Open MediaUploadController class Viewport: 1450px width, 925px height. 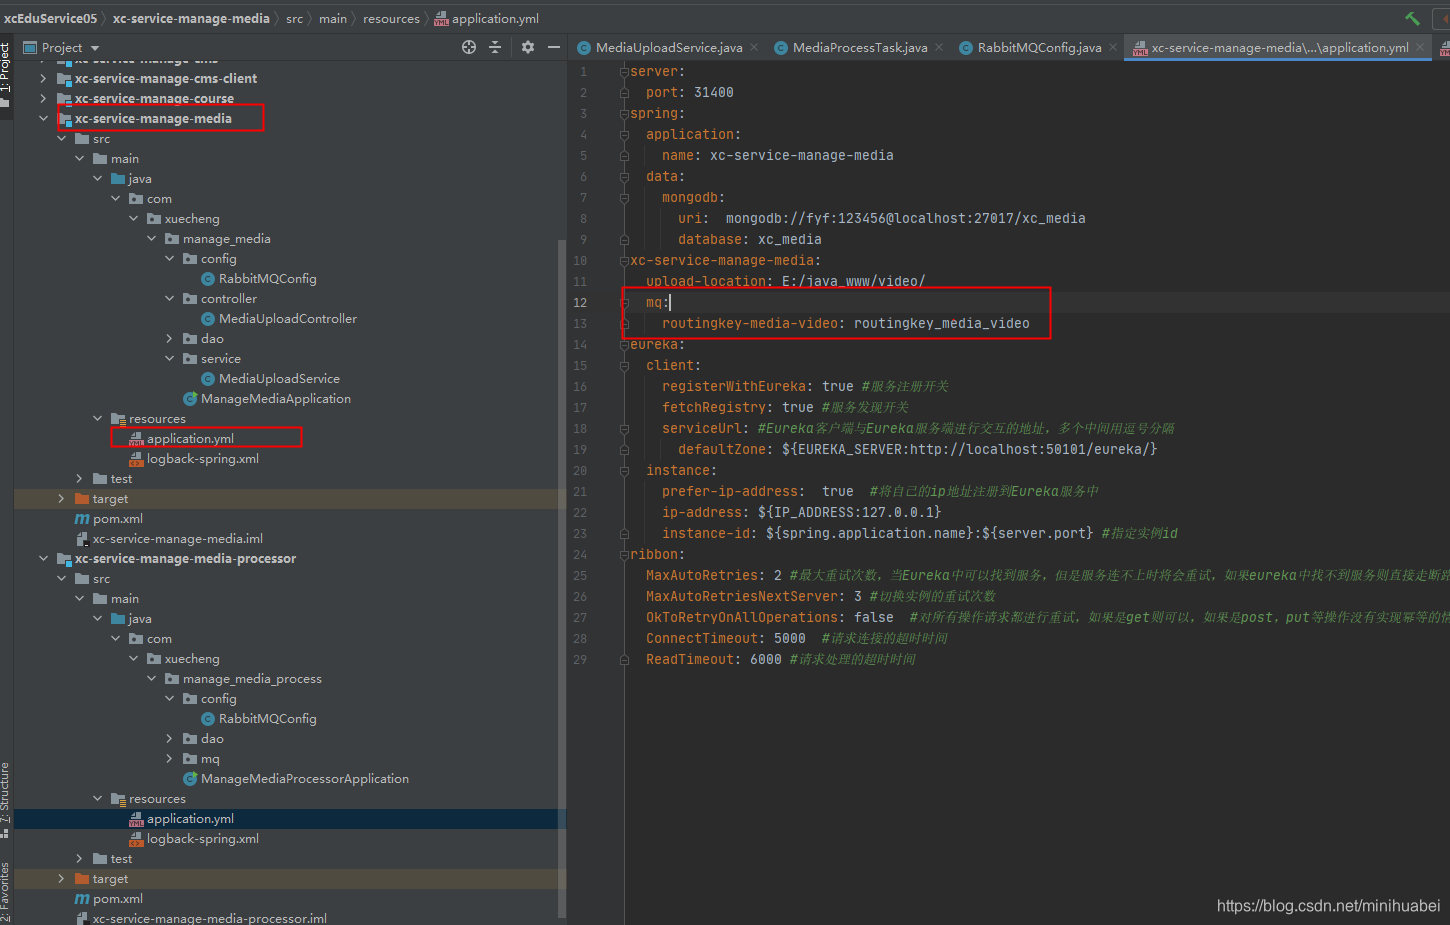tap(287, 318)
